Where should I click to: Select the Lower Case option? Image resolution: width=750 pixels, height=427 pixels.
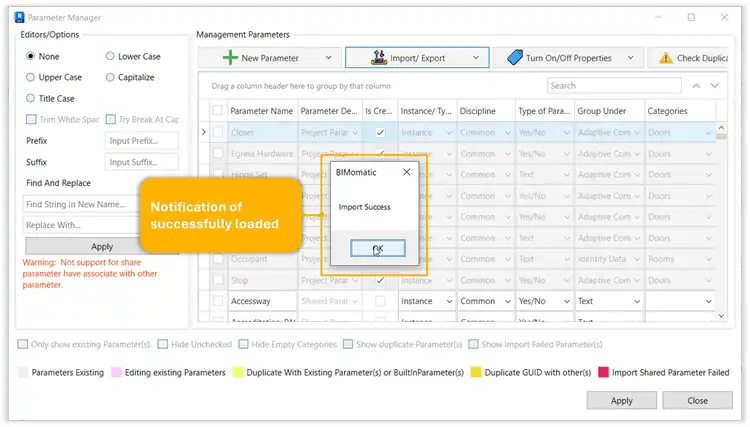pos(110,56)
